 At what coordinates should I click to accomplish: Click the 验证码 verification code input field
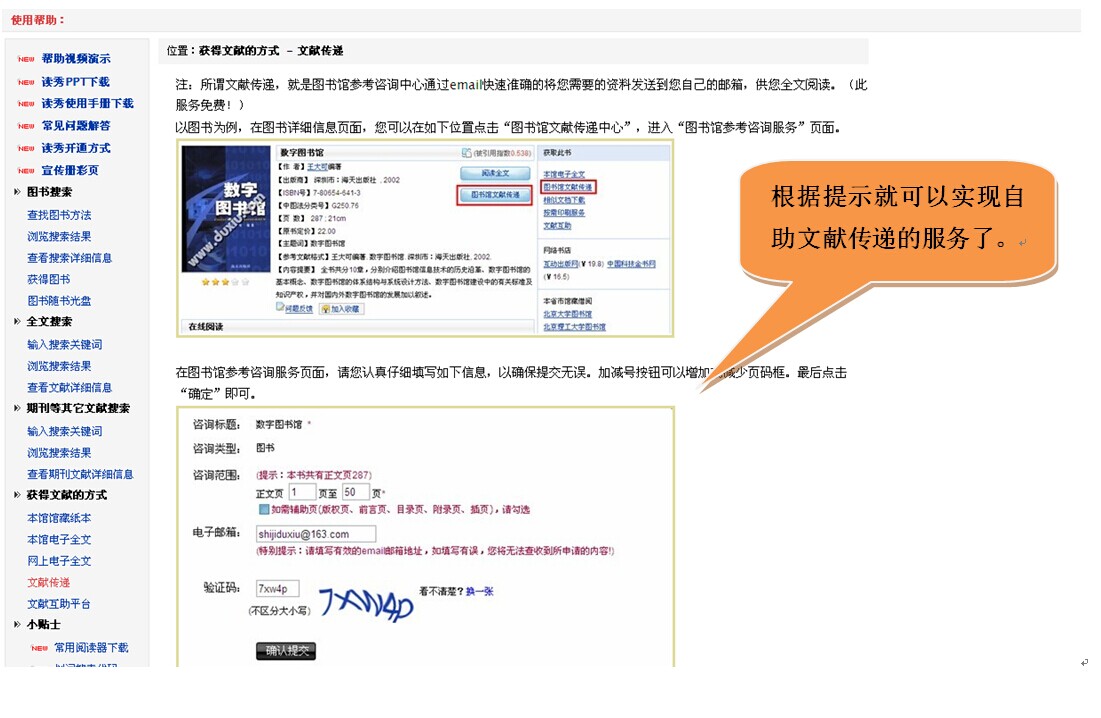[x=277, y=589]
